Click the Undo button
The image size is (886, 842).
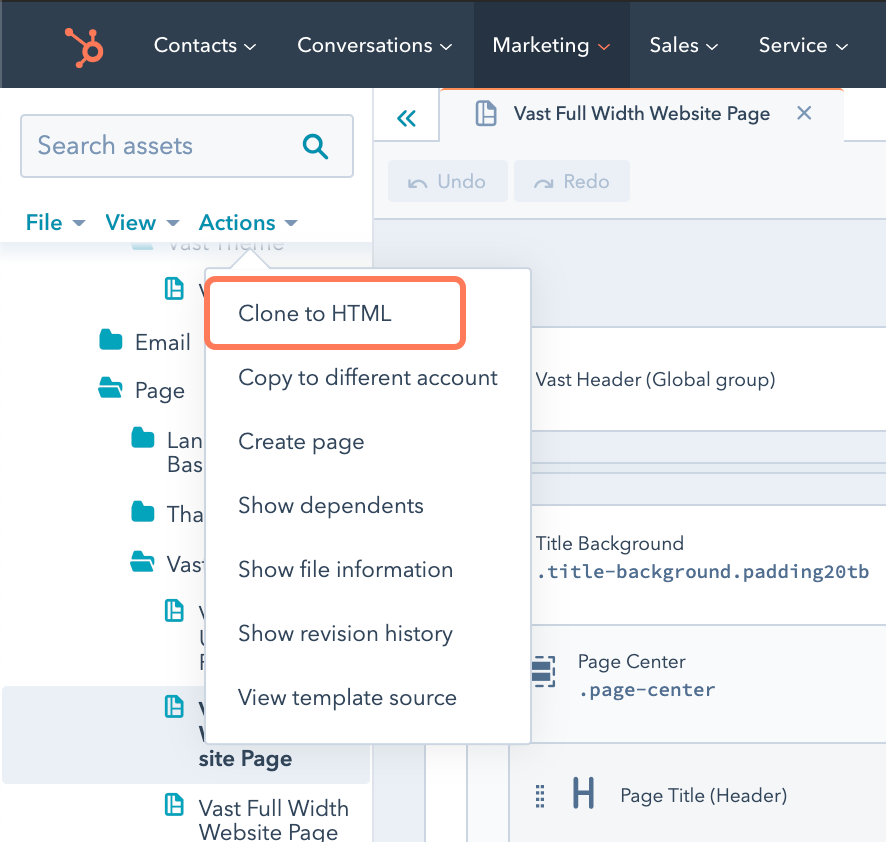447,181
